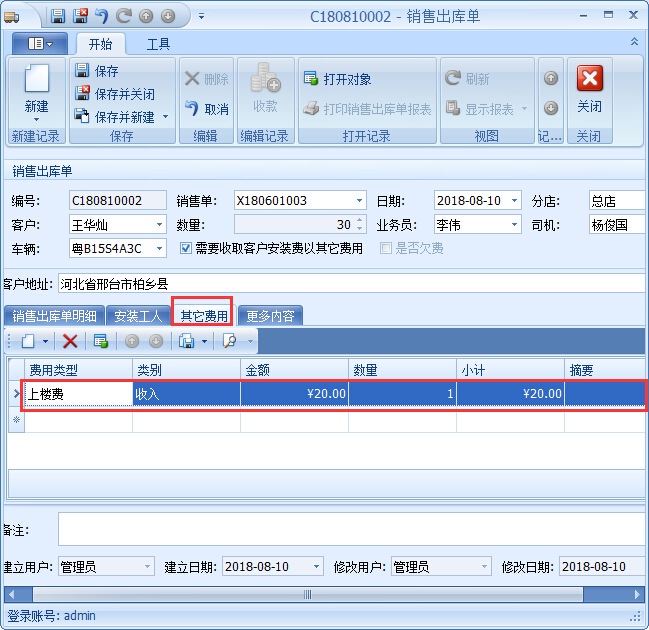Click the 数量 spinner stepper arrows
Image resolution: width=649 pixels, height=630 pixels.
[x=360, y=225]
